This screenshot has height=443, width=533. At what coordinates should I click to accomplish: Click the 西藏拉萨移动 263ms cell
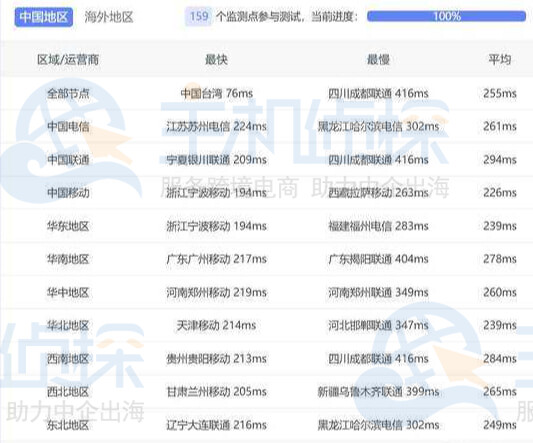(x=378, y=193)
